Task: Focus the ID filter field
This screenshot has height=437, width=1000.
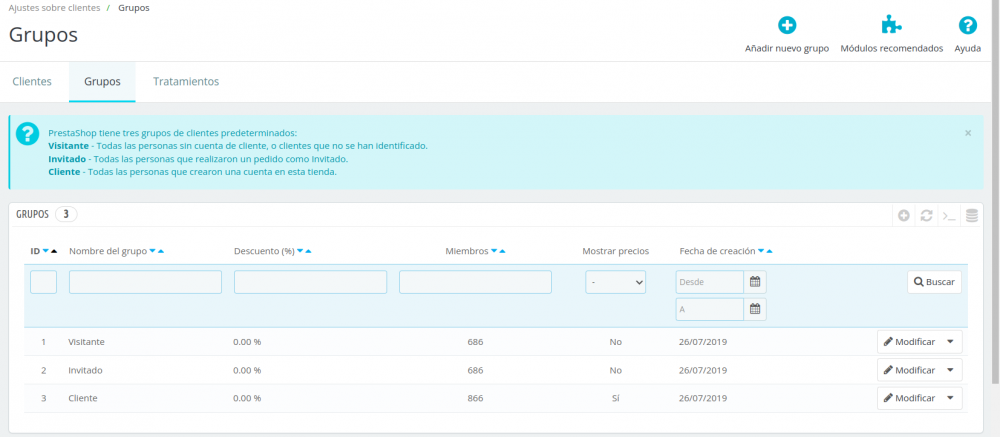Action: click(43, 282)
